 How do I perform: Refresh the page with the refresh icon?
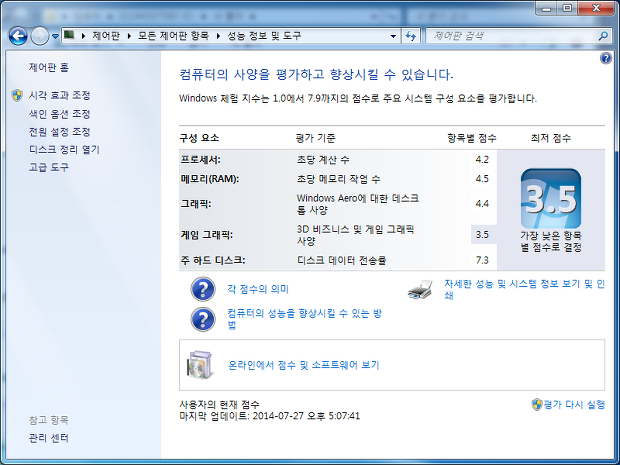point(410,36)
